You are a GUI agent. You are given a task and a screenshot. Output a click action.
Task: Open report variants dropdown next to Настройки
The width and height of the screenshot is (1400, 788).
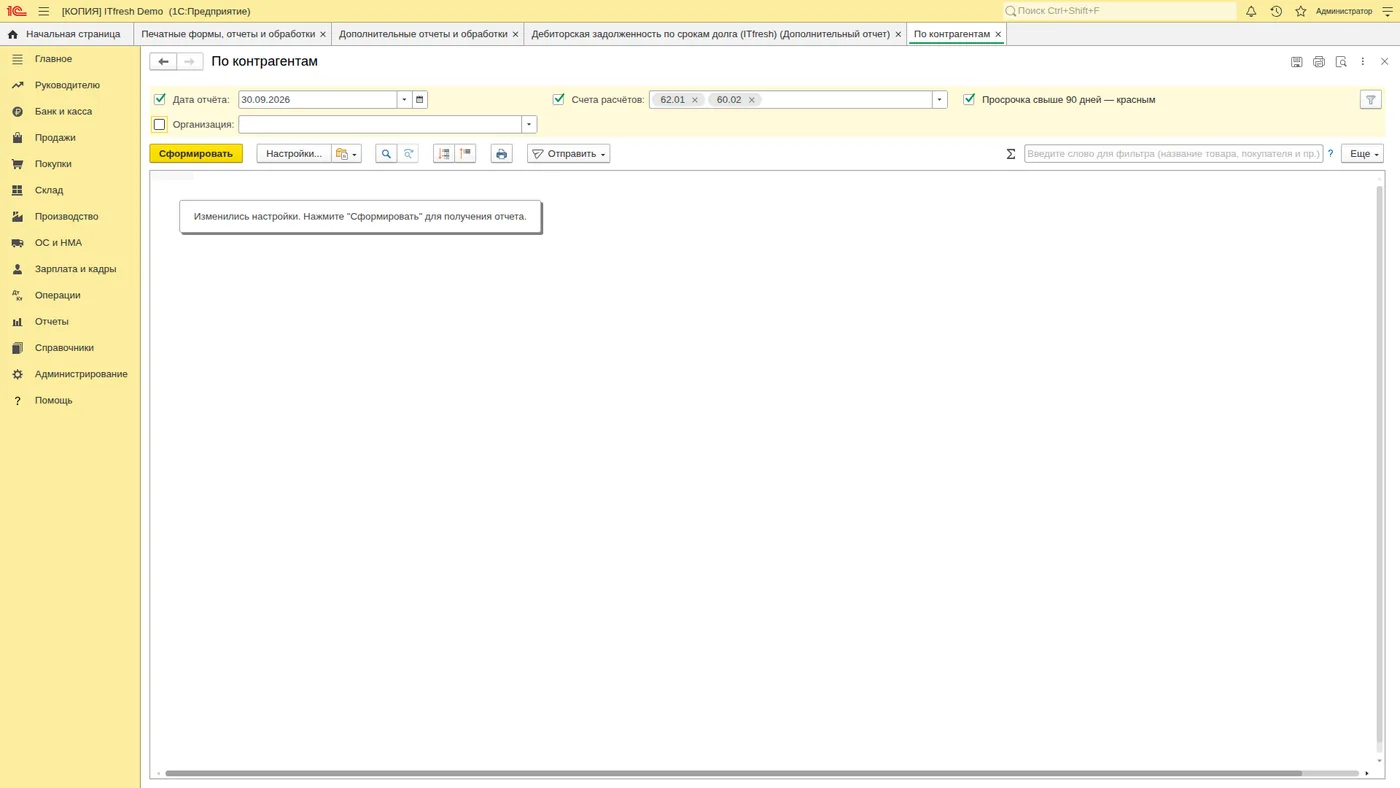coord(347,154)
